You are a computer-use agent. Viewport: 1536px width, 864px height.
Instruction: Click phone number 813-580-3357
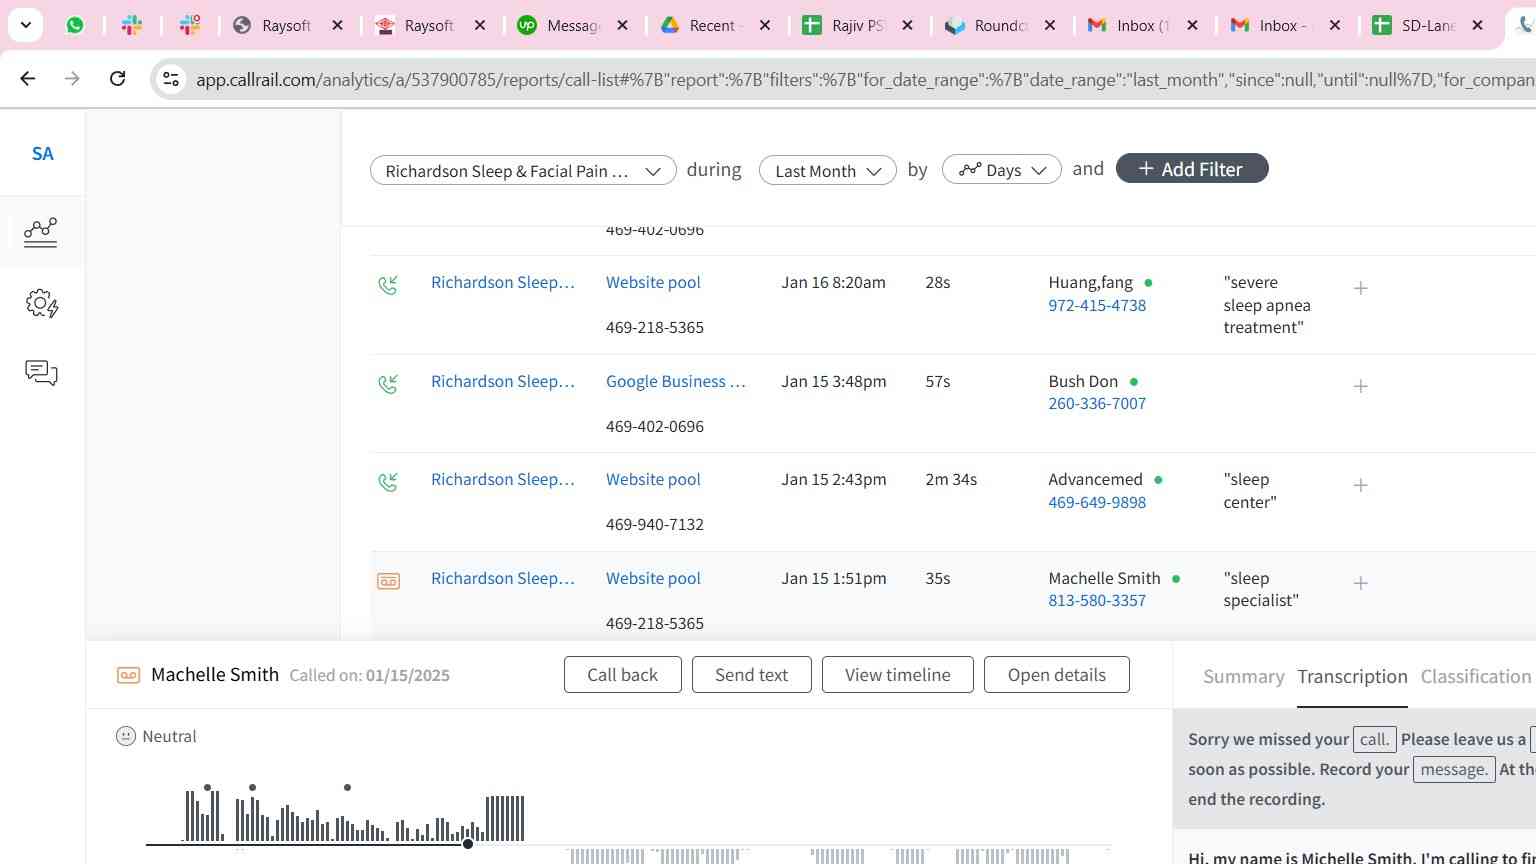(1097, 600)
